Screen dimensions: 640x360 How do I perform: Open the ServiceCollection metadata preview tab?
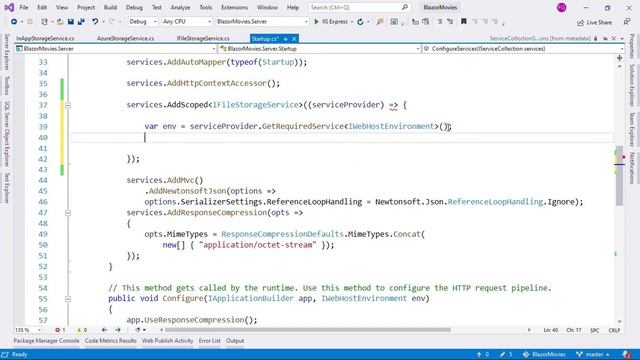(x=540, y=38)
